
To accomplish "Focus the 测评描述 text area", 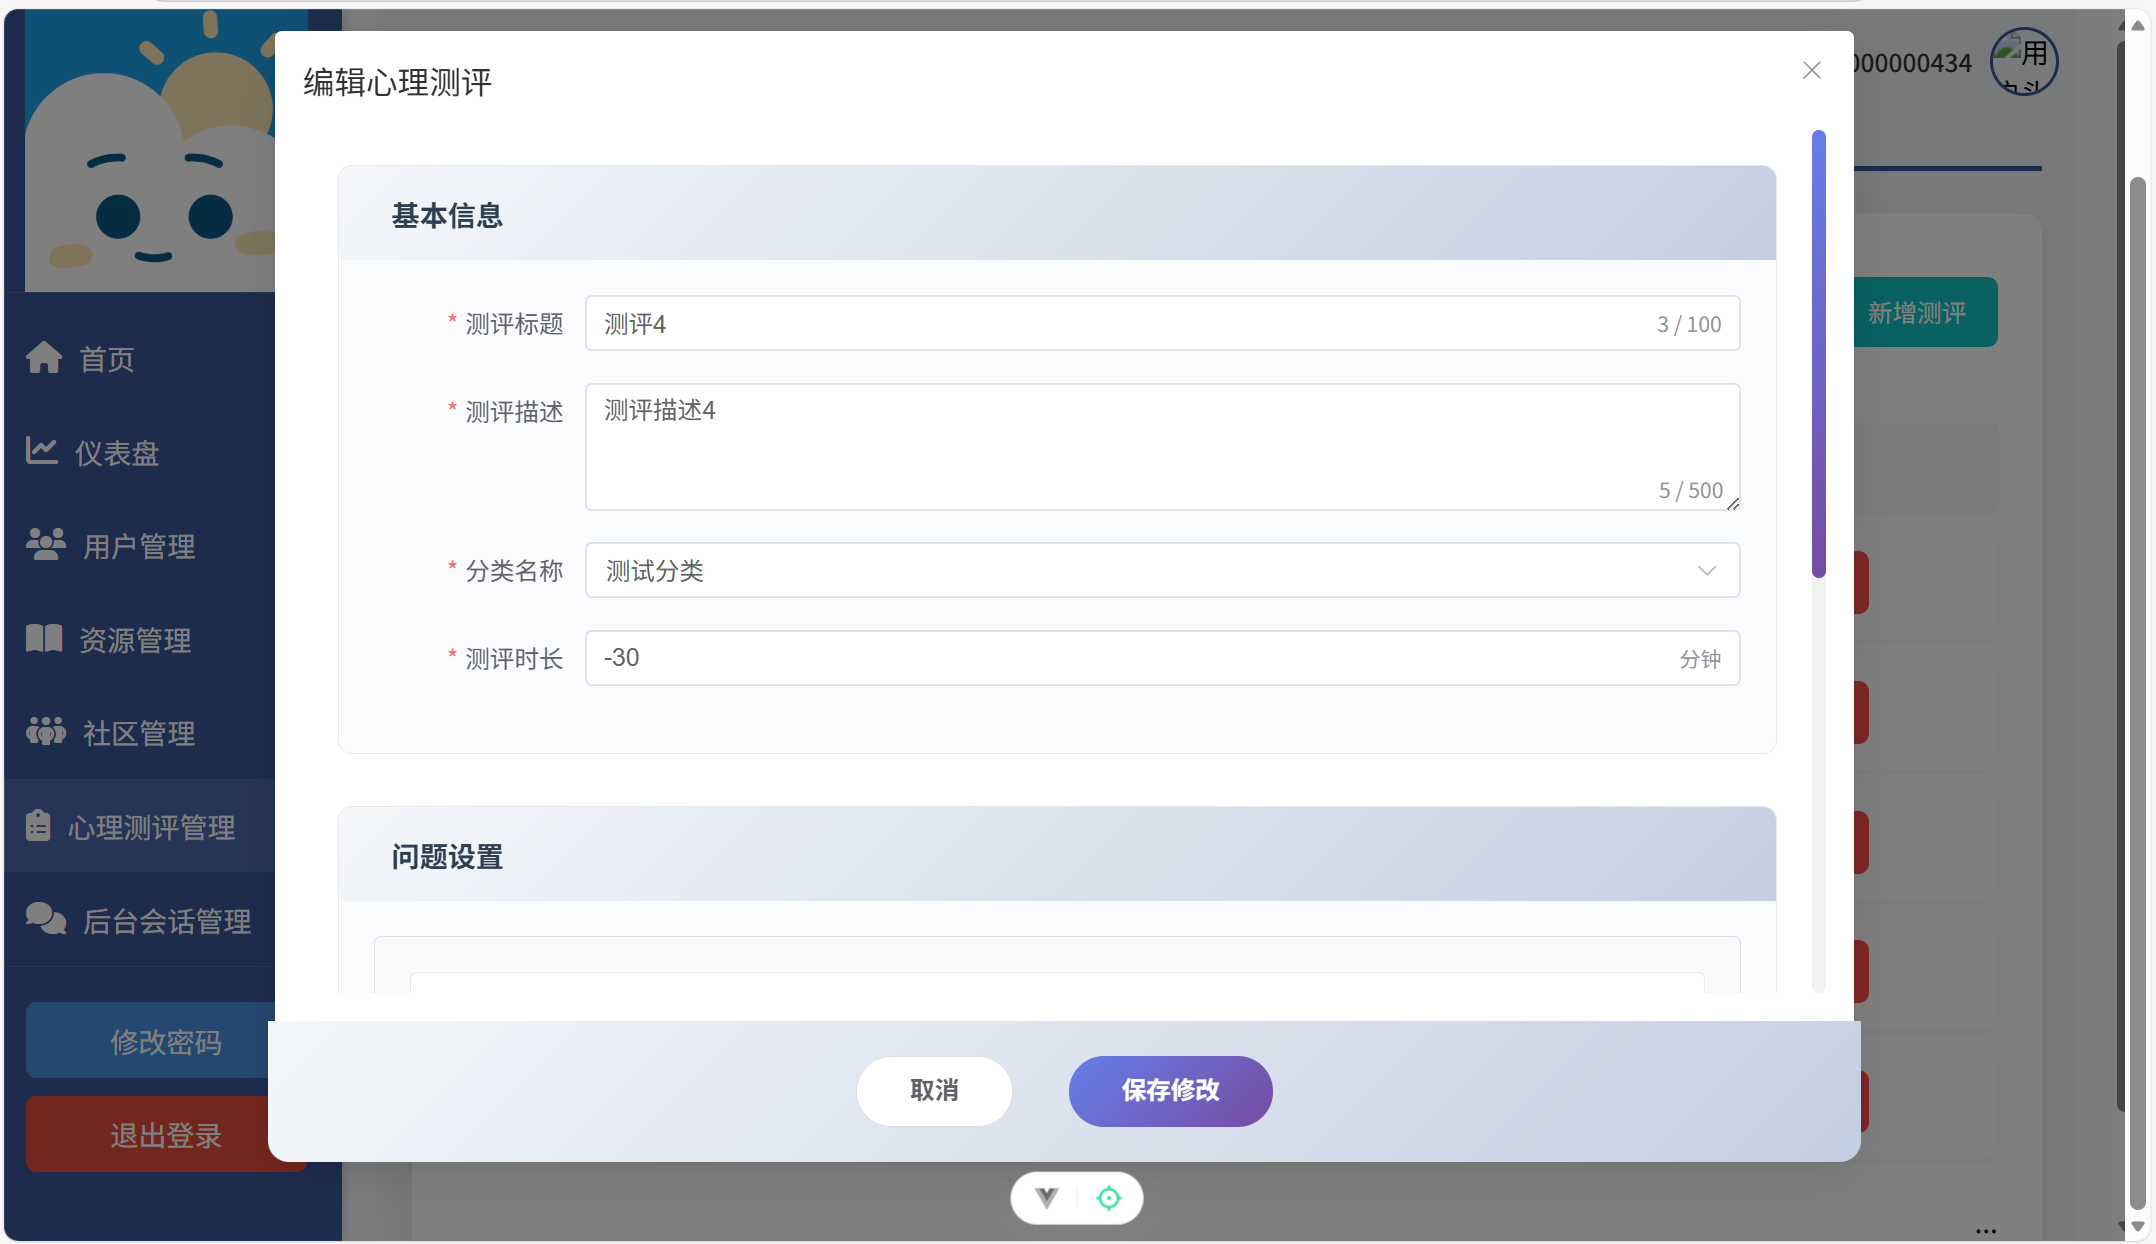I will 1162,447.
